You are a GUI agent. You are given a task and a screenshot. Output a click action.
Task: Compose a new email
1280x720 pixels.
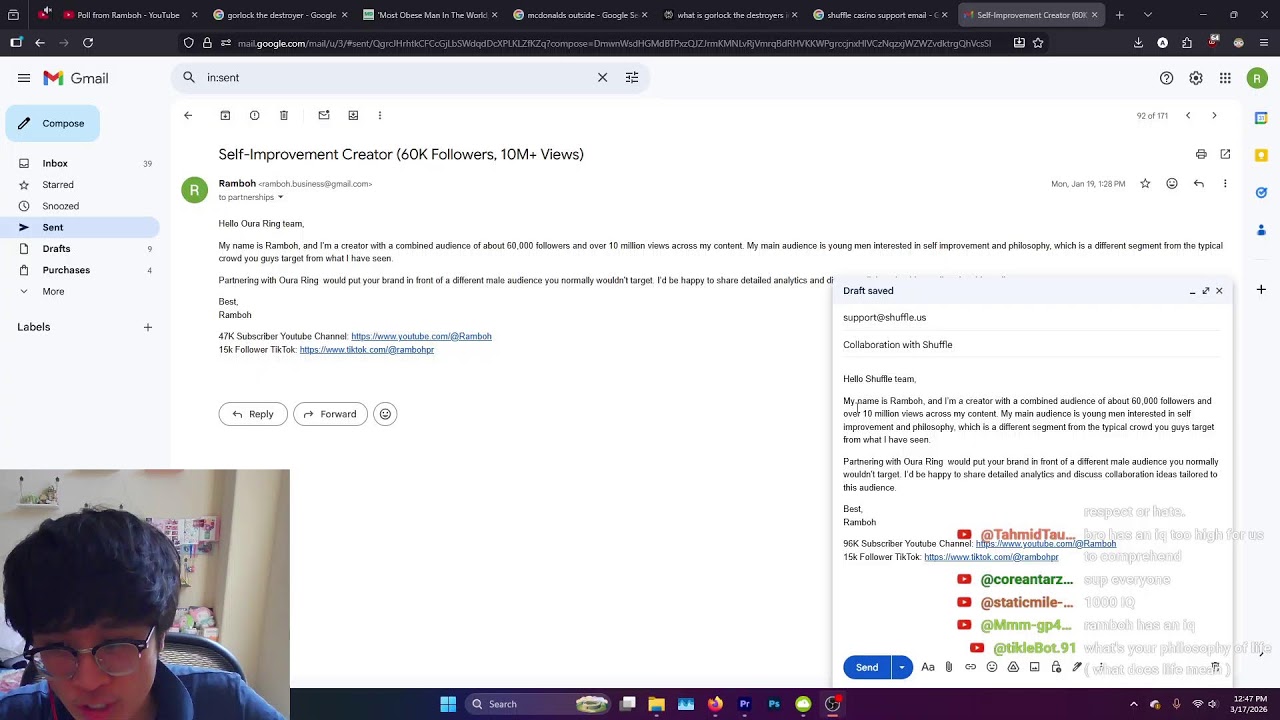52,124
